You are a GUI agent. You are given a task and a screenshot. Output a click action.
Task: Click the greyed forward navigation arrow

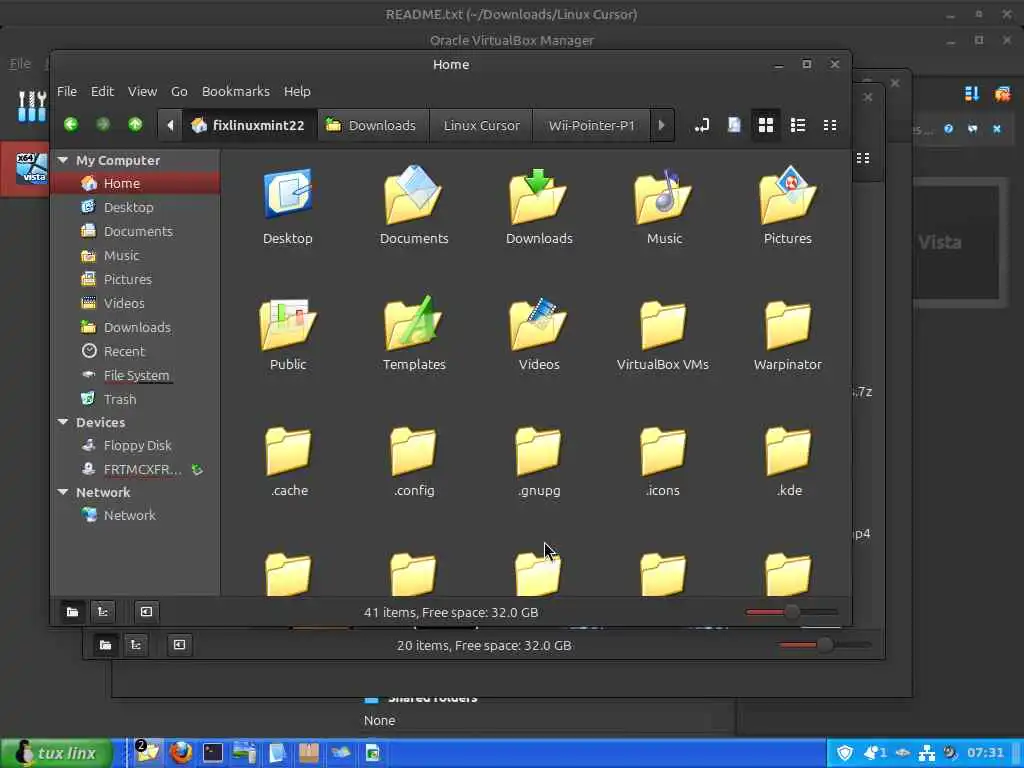click(x=103, y=124)
